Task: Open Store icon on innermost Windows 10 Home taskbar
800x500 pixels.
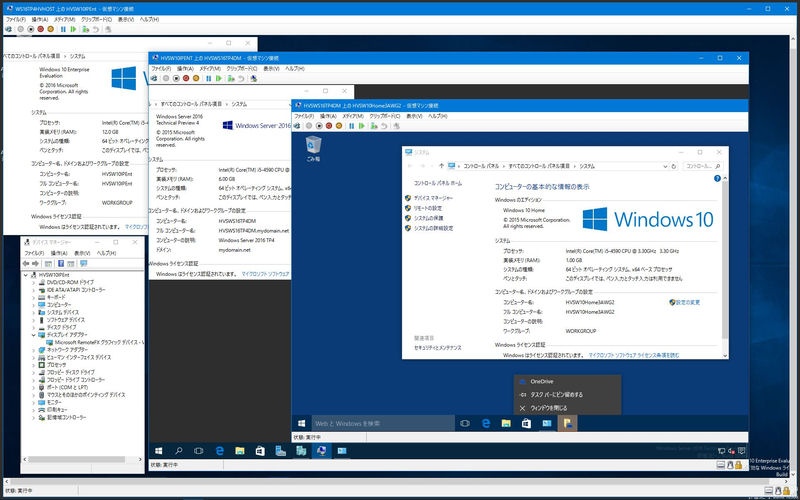Action: [x=526, y=423]
